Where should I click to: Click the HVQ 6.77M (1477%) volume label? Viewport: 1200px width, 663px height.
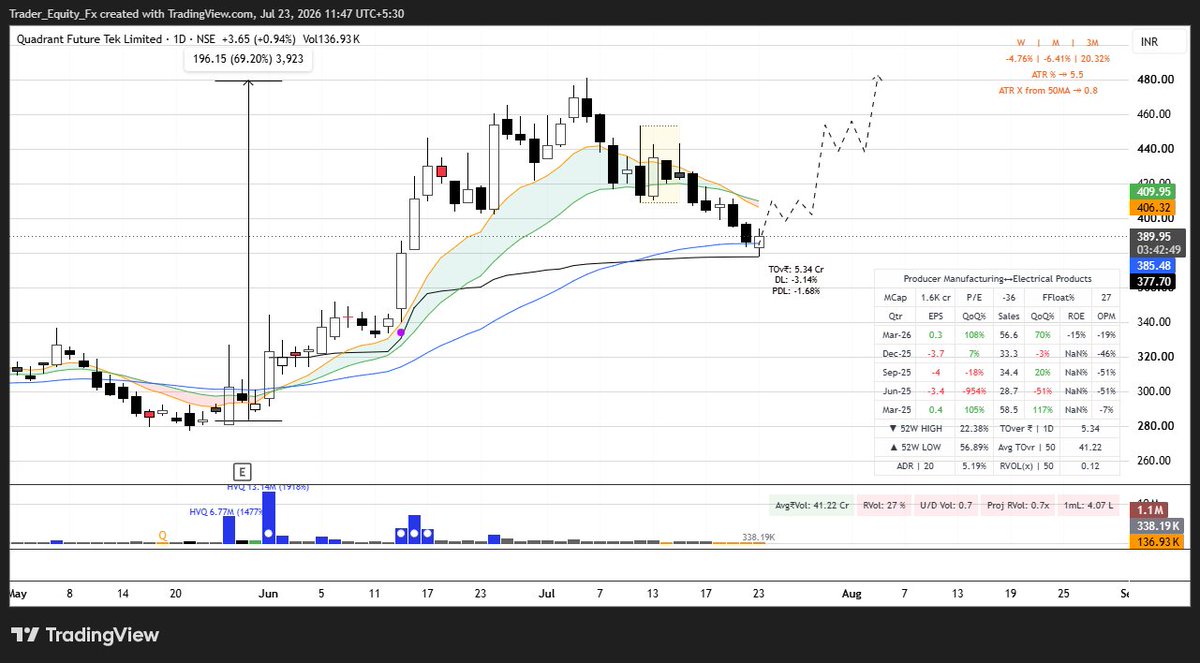click(225, 511)
